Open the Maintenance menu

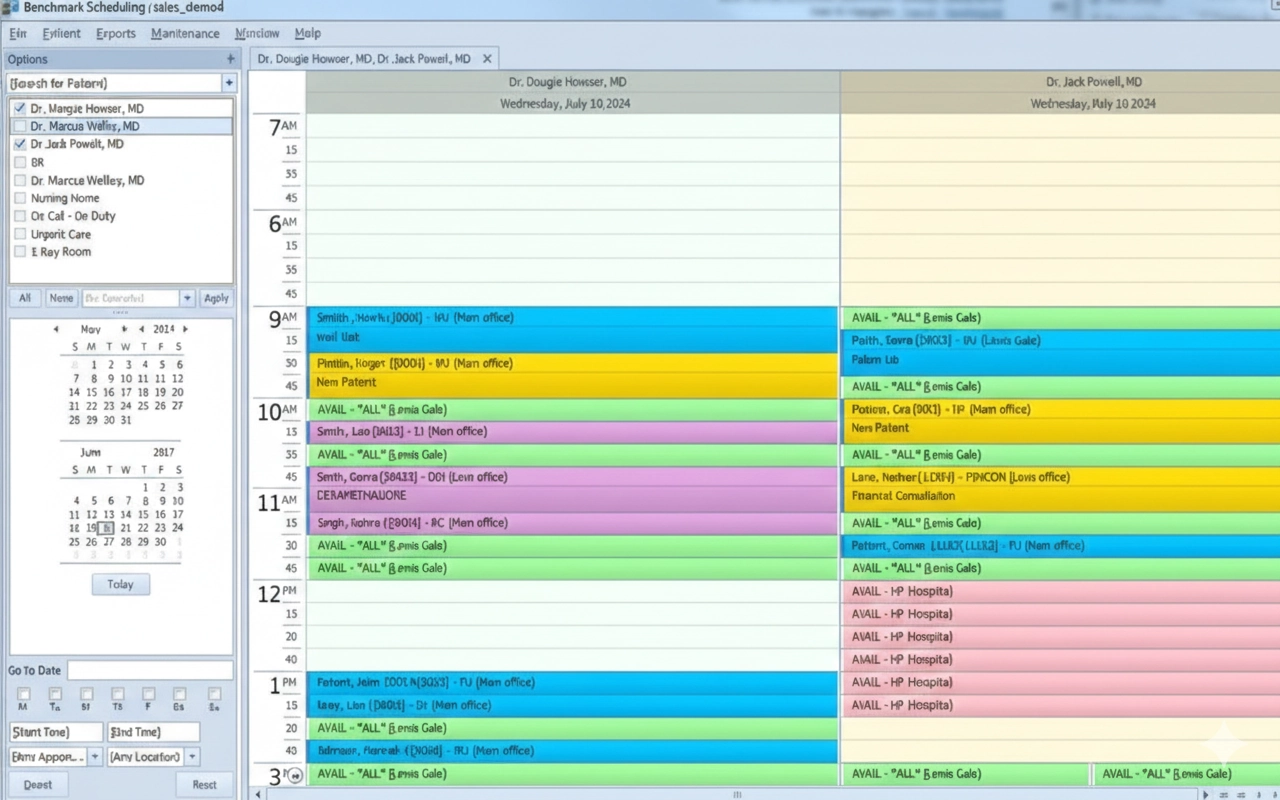185,33
